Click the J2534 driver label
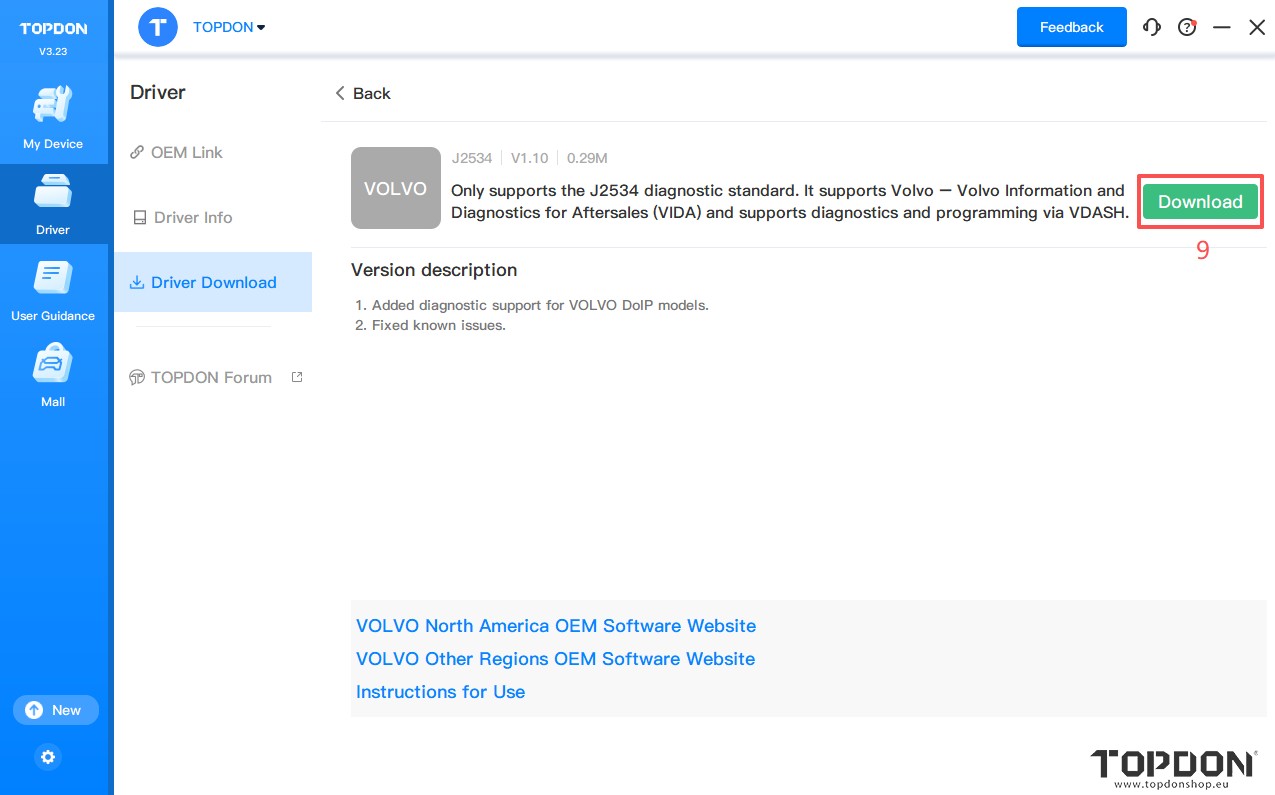1275x795 pixels. (x=472, y=158)
